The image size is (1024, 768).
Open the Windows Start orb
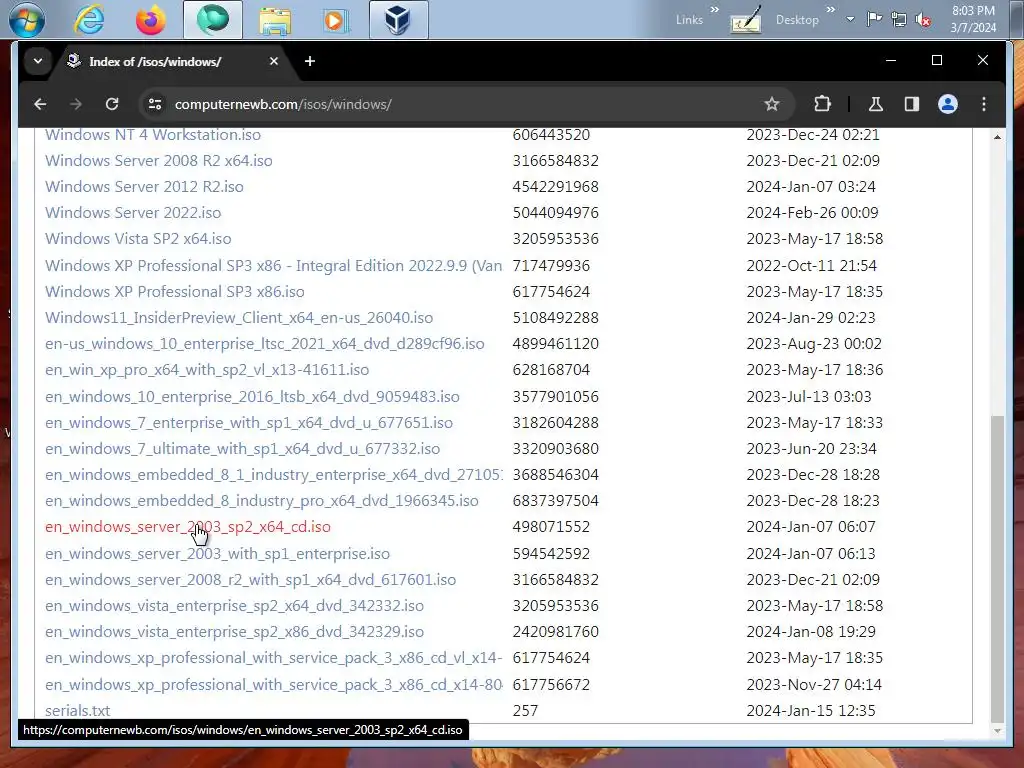27,20
